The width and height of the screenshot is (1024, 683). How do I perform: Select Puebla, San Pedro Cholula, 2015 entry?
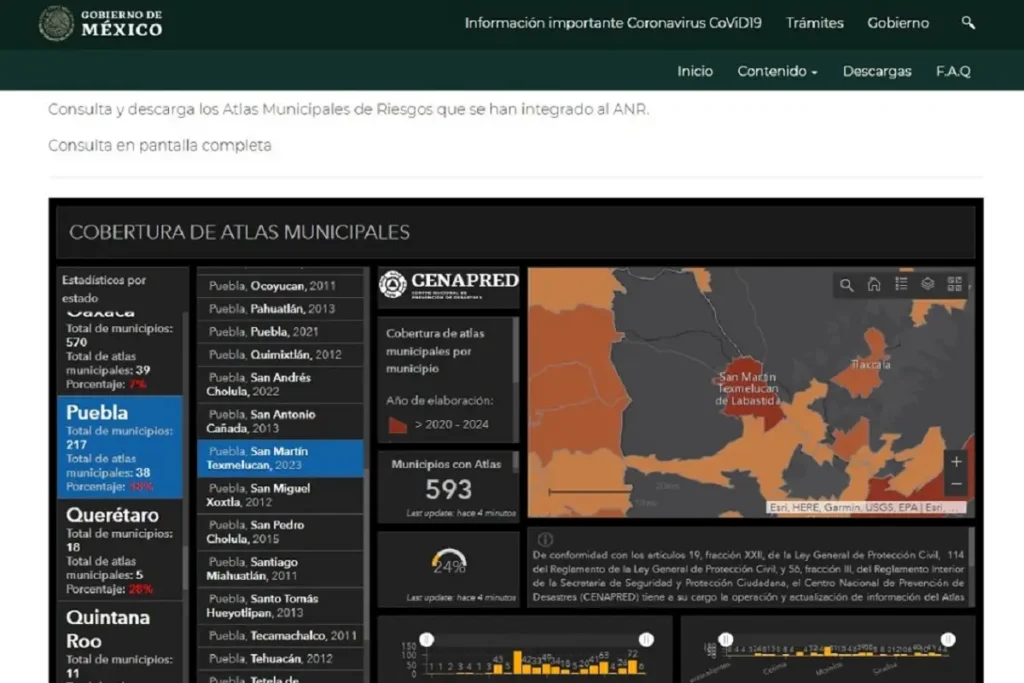[280, 532]
